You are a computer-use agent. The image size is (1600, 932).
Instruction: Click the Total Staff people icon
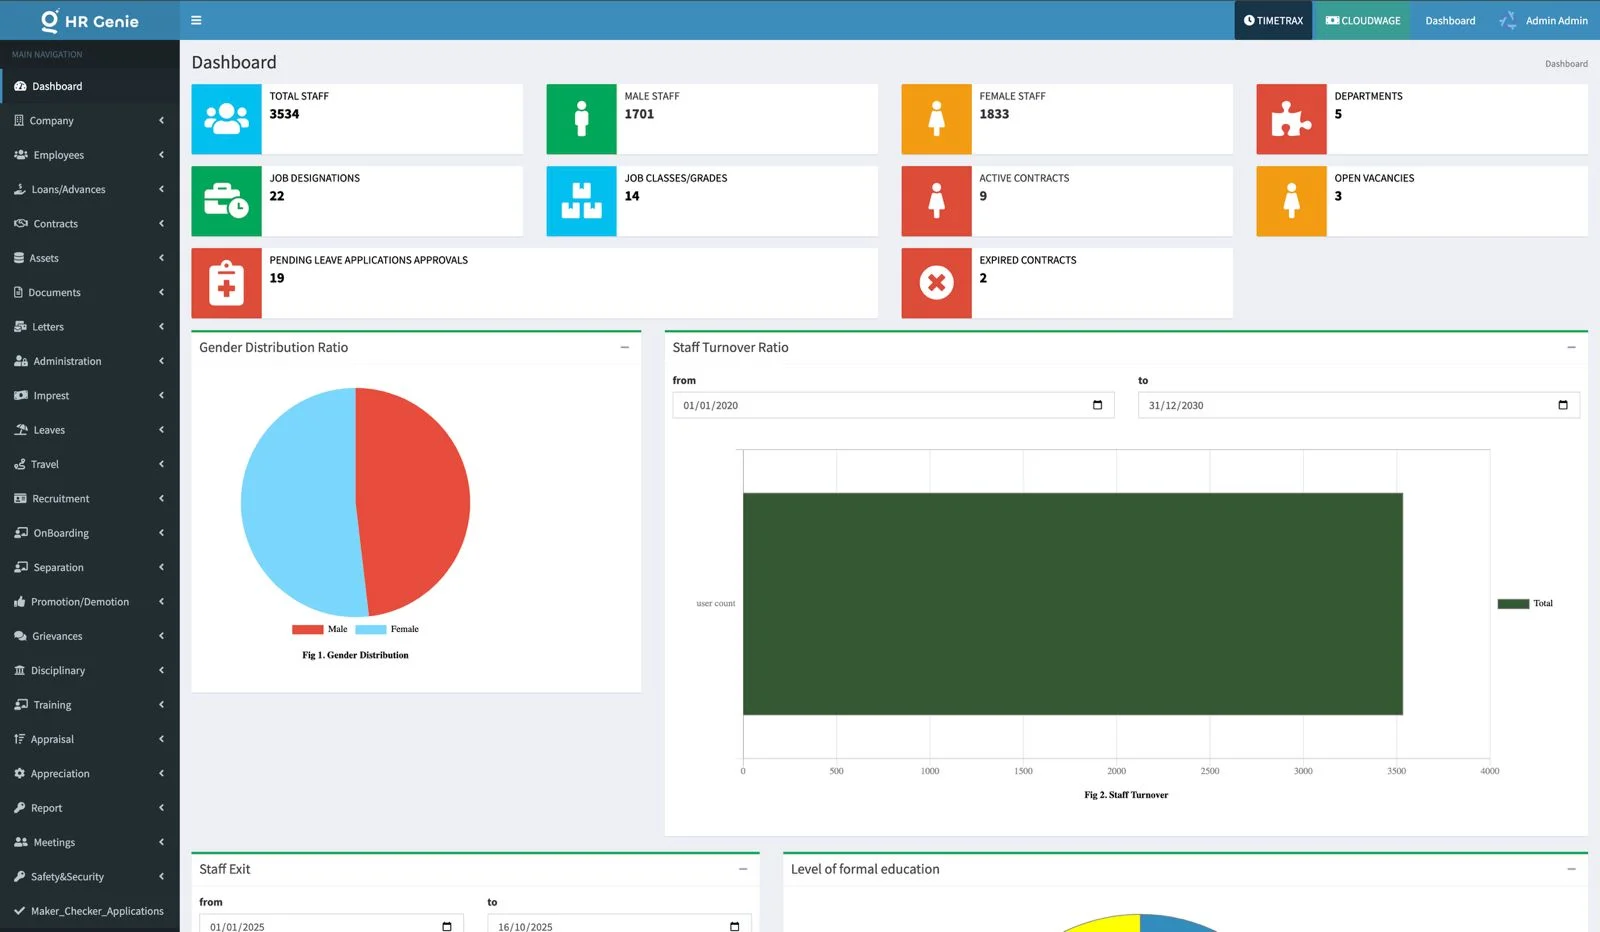click(226, 119)
